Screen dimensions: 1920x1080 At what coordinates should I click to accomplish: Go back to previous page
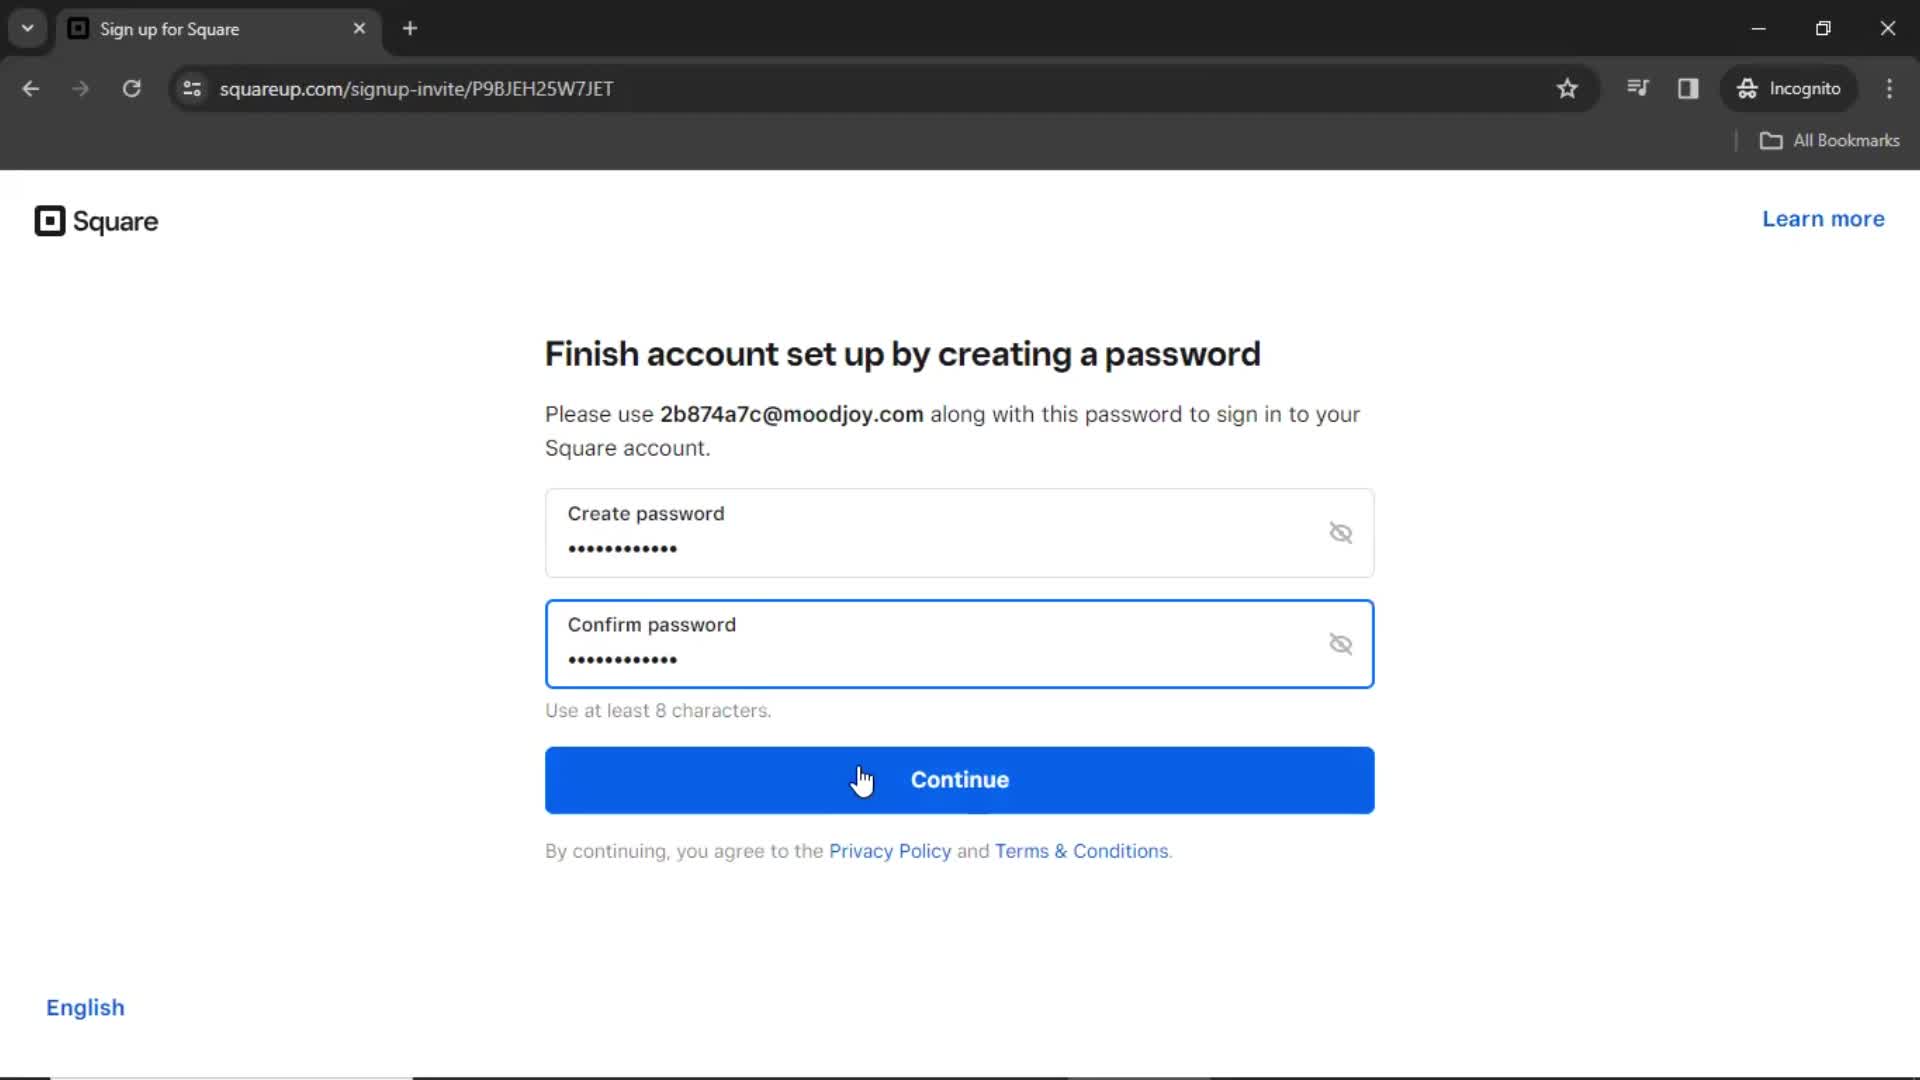click(31, 88)
